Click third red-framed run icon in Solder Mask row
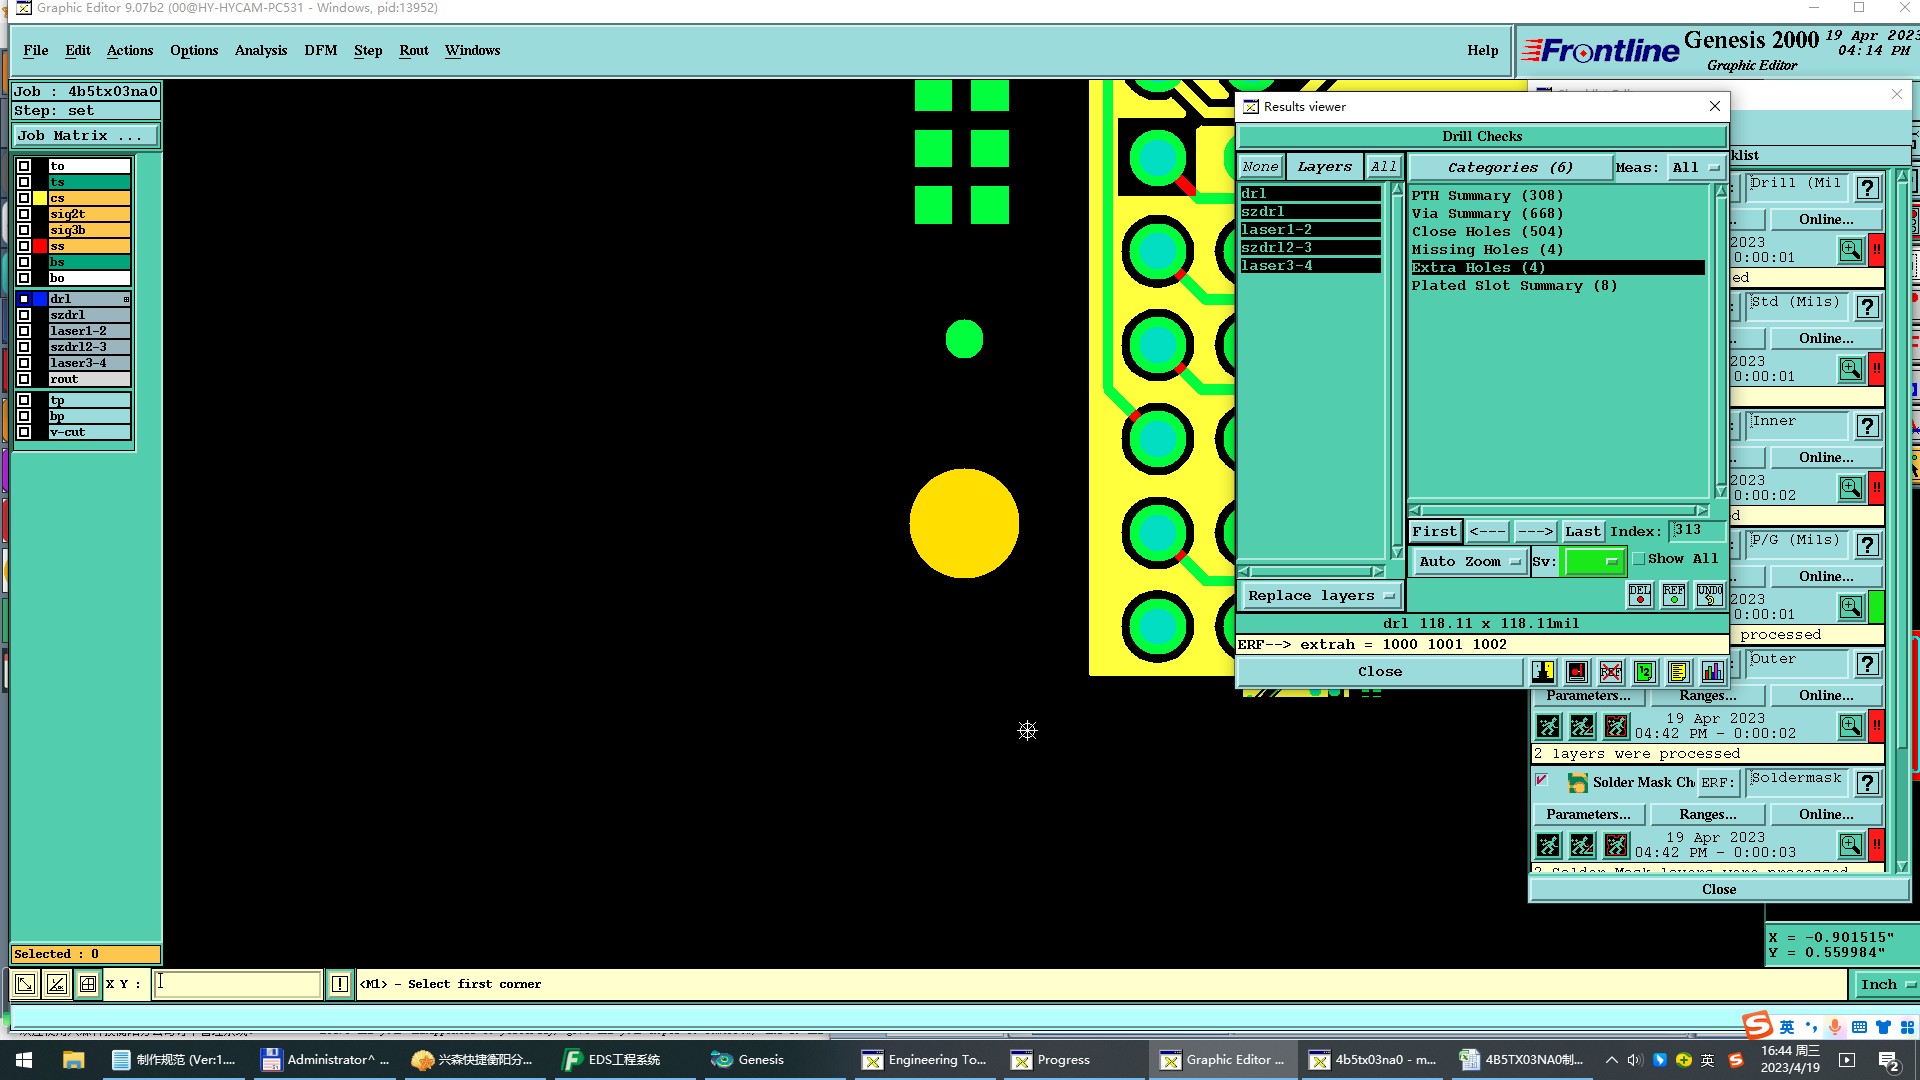Image resolution: width=1920 pixels, height=1080 pixels. point(1616,845)
